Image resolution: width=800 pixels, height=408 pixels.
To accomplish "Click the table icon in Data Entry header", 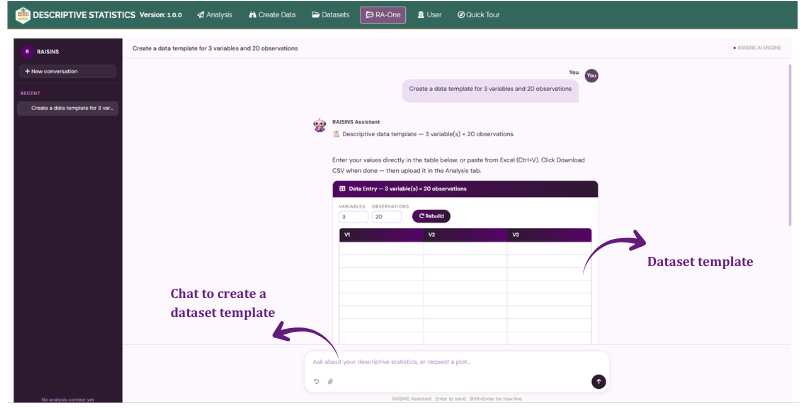I will (x=342, y=189).
